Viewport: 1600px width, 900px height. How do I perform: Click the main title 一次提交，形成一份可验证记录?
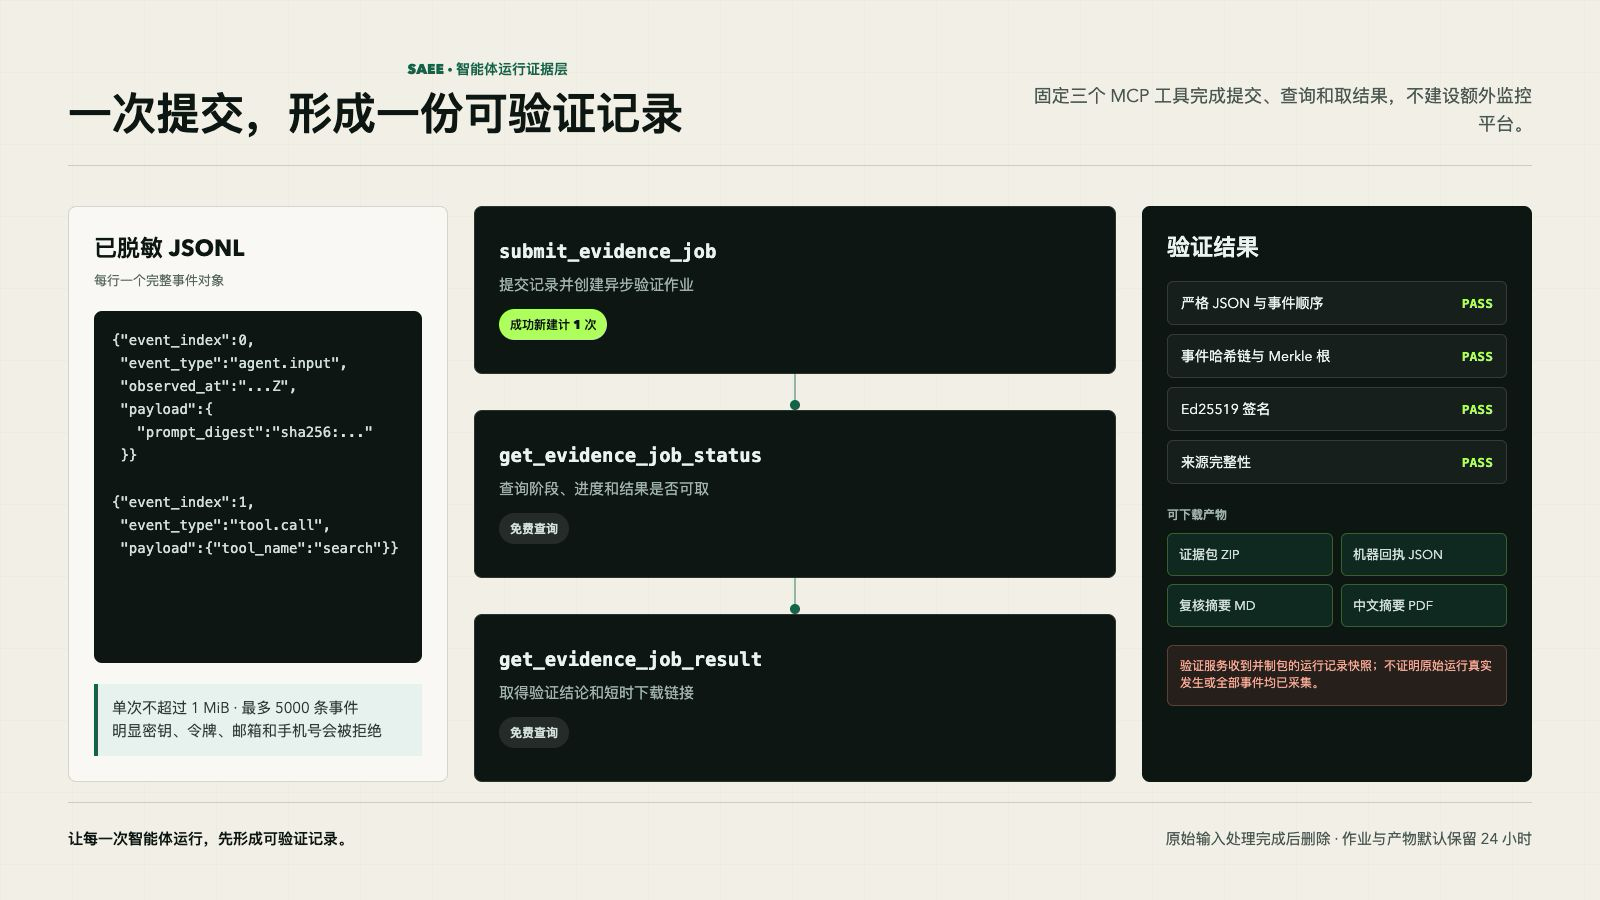tap(375, 114)
